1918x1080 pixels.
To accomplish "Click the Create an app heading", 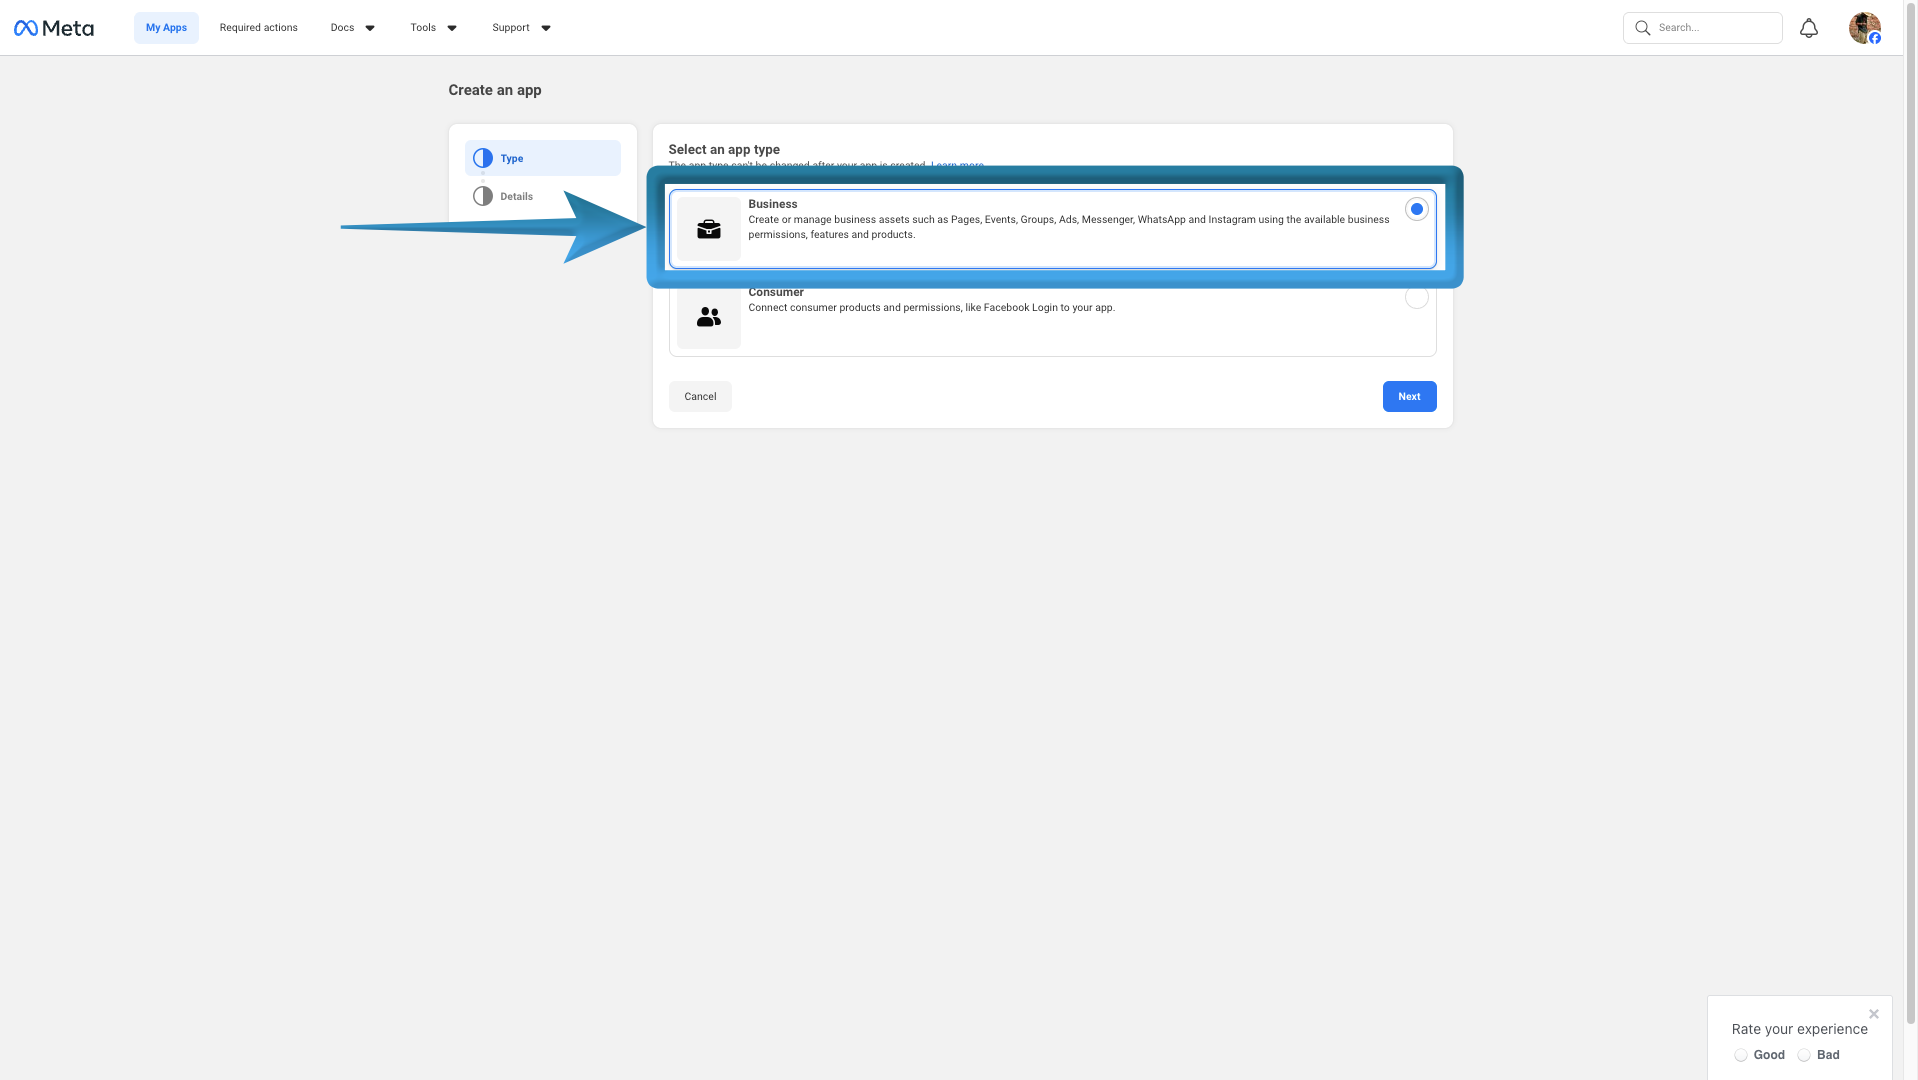I will 494,90.
